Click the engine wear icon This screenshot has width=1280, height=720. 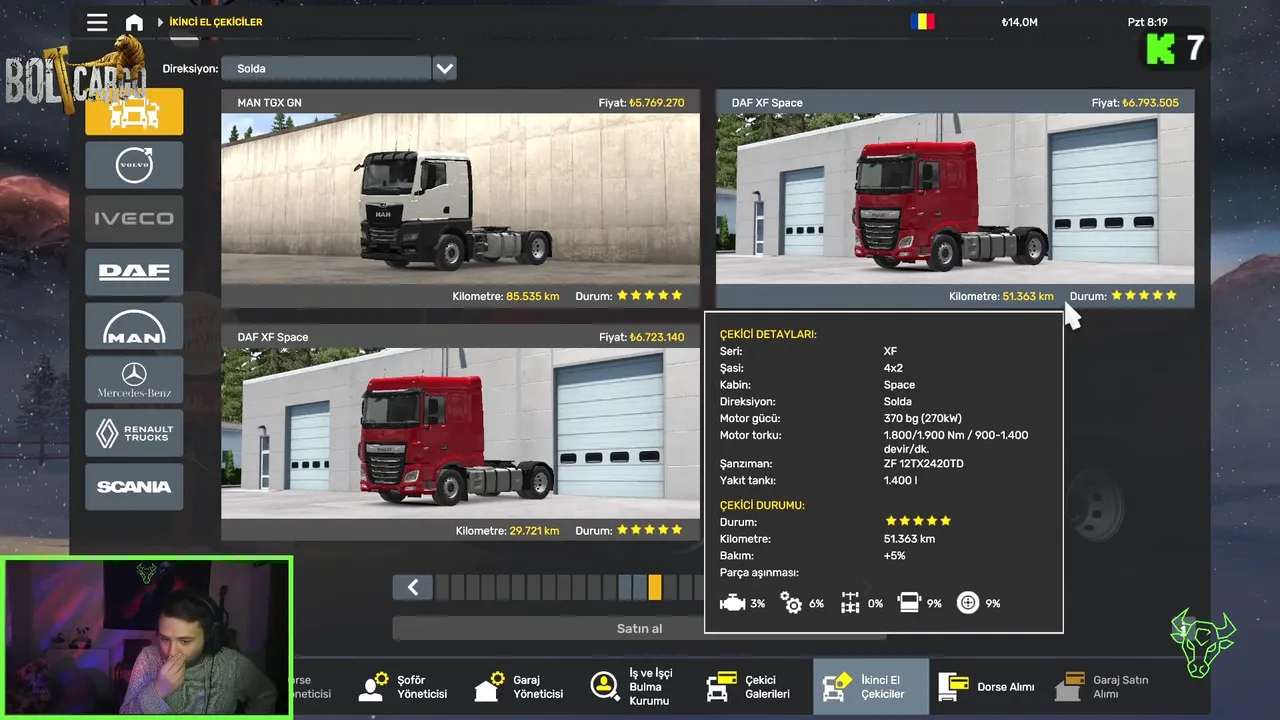click(732, 603)
